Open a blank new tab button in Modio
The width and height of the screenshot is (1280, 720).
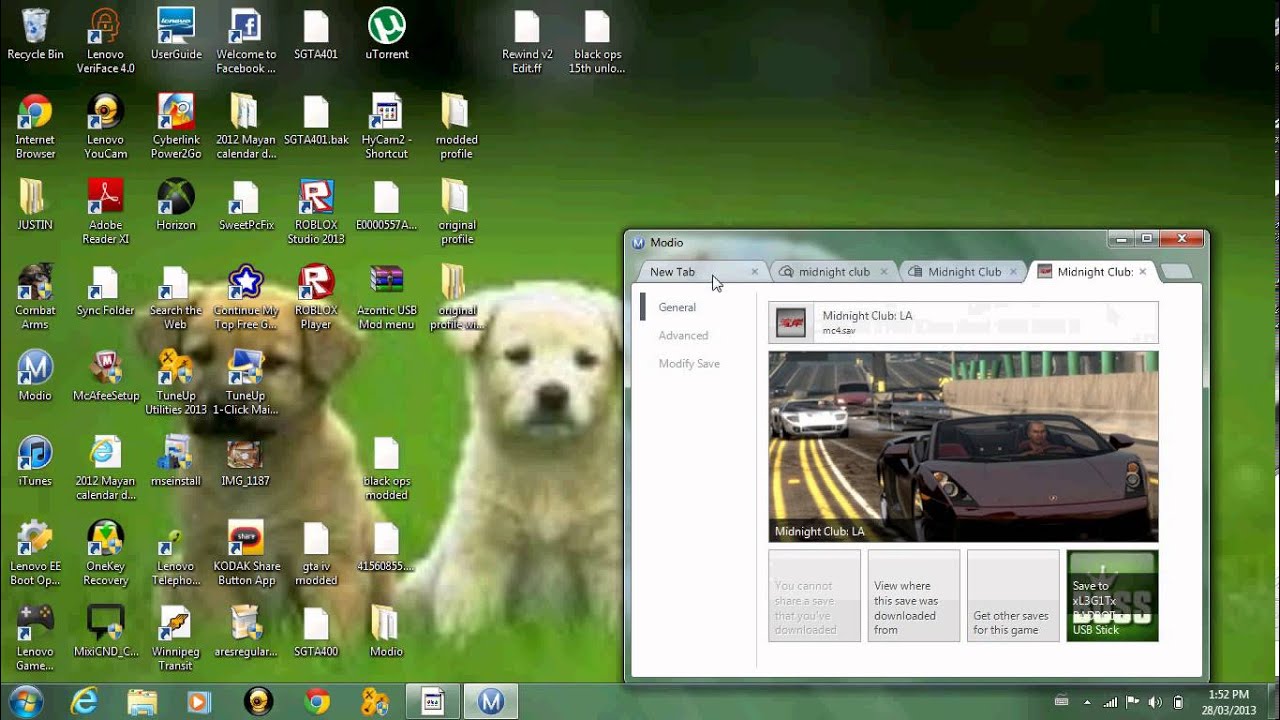pyautogui.click(x=1177, y=272)
